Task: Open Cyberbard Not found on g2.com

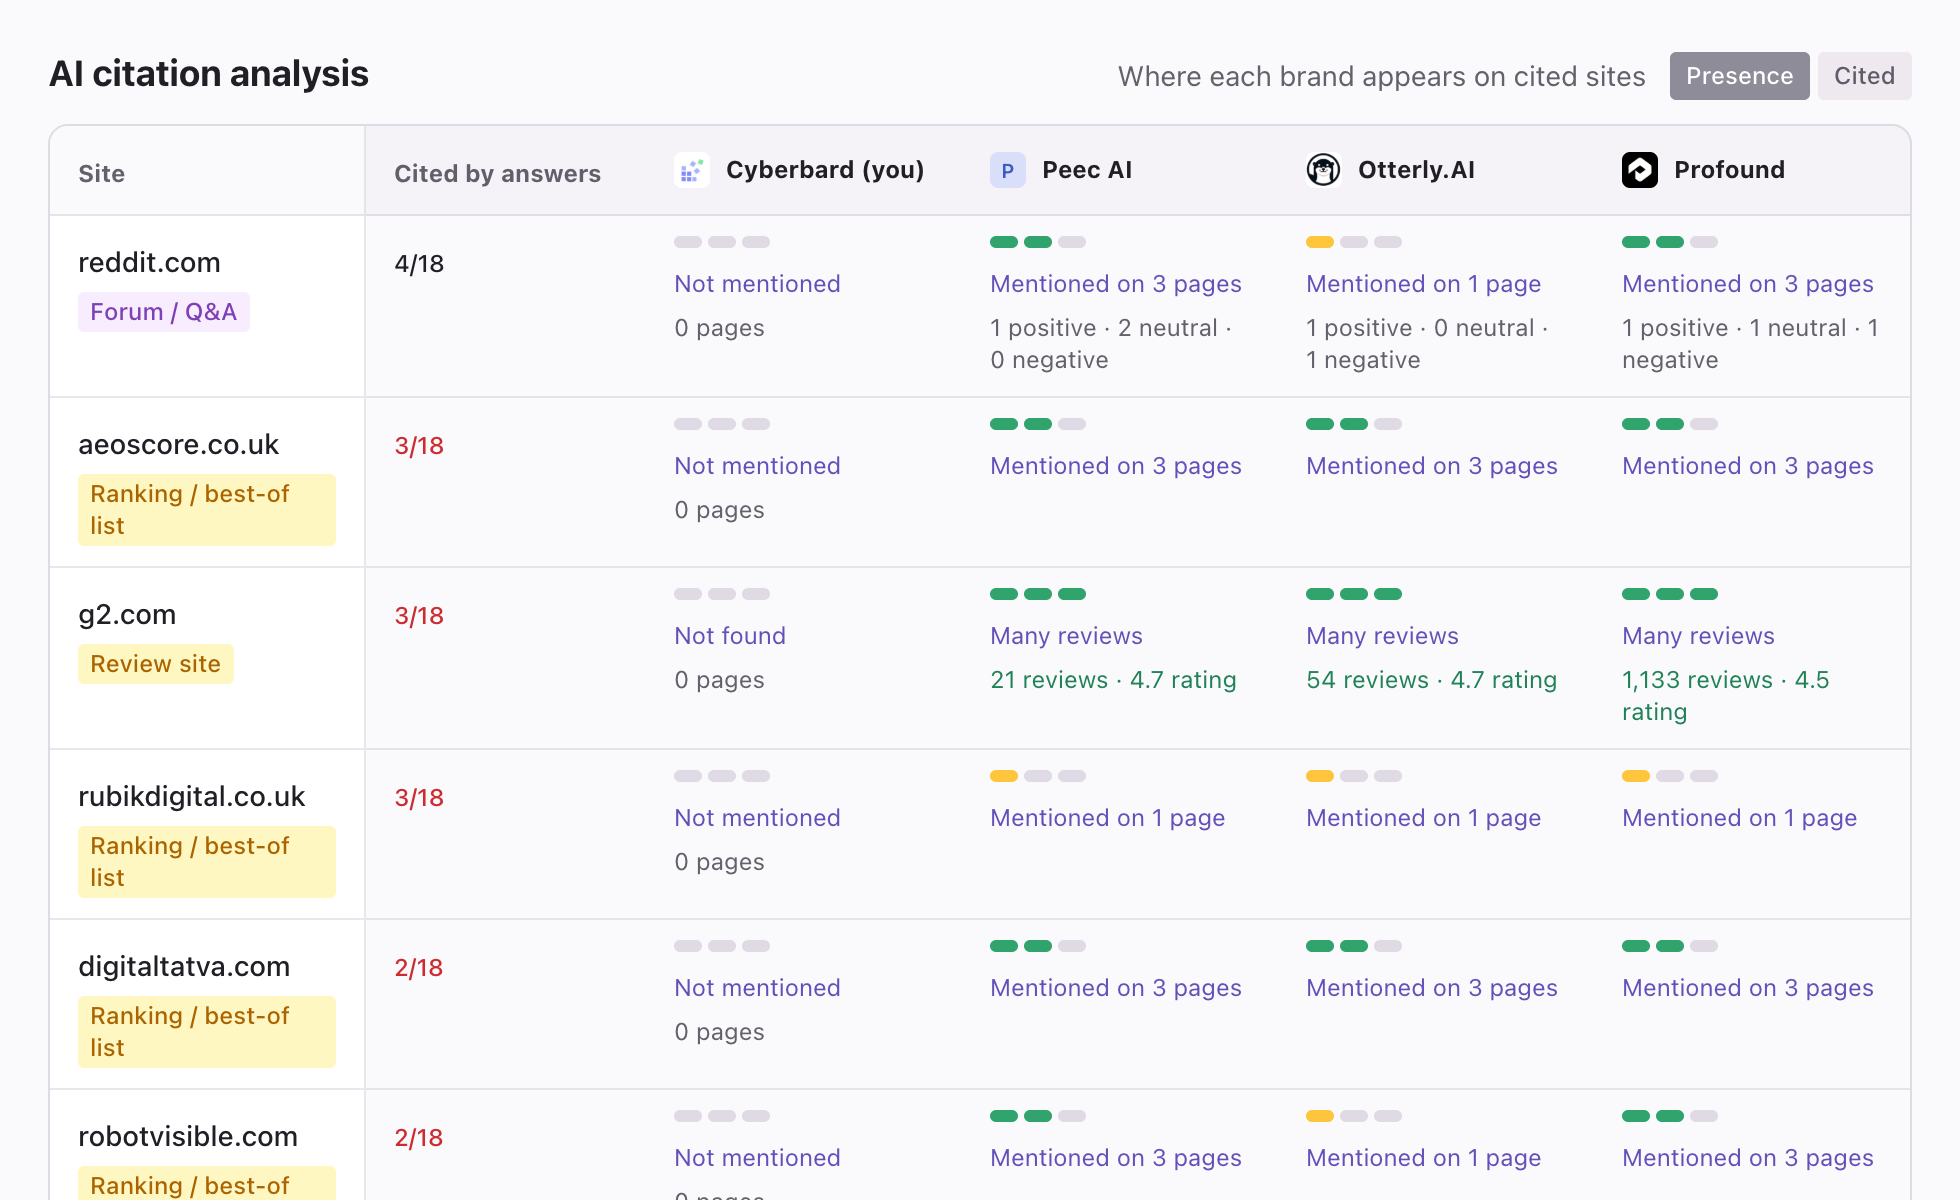Action: pyautogui.click(x=730, y=636)
